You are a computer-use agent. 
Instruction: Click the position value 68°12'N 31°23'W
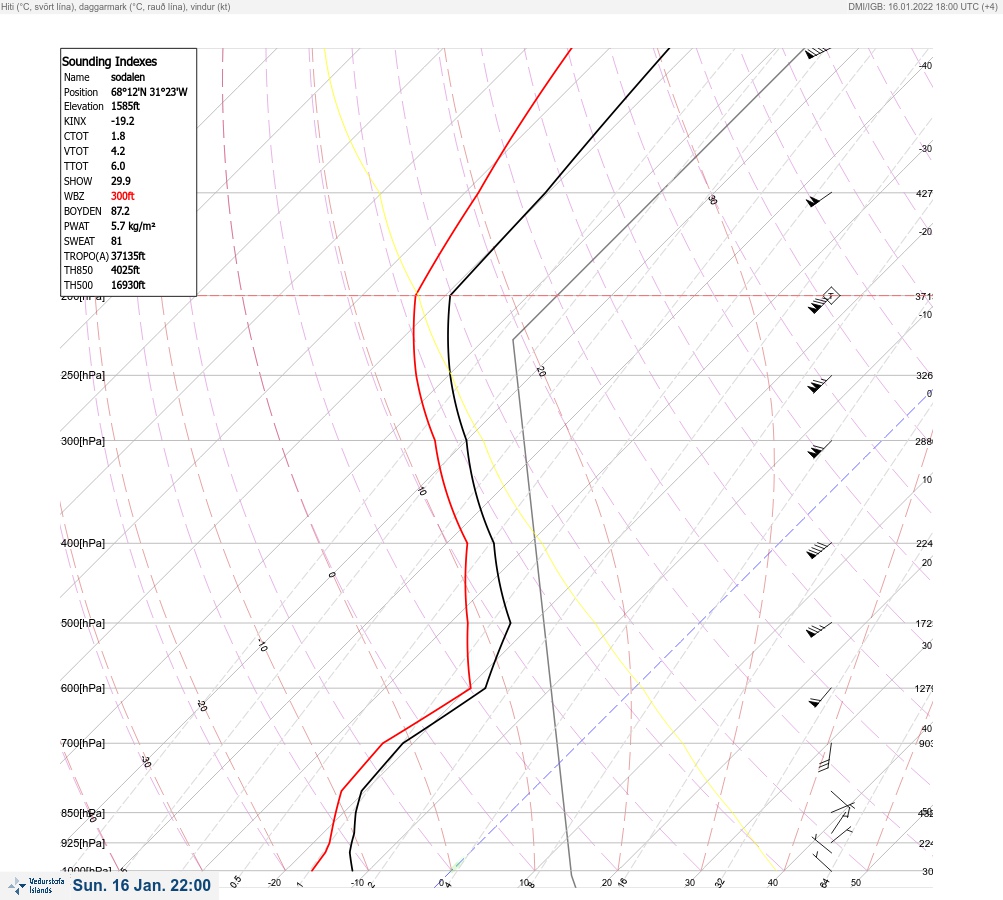(x=149, y=92)
